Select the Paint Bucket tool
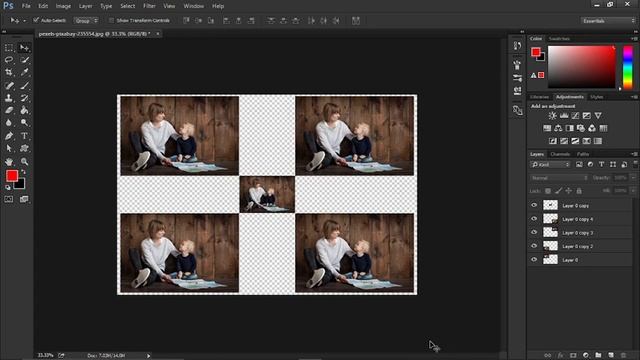The width and height of the screenshot is (640, 360). coord(24,110)
